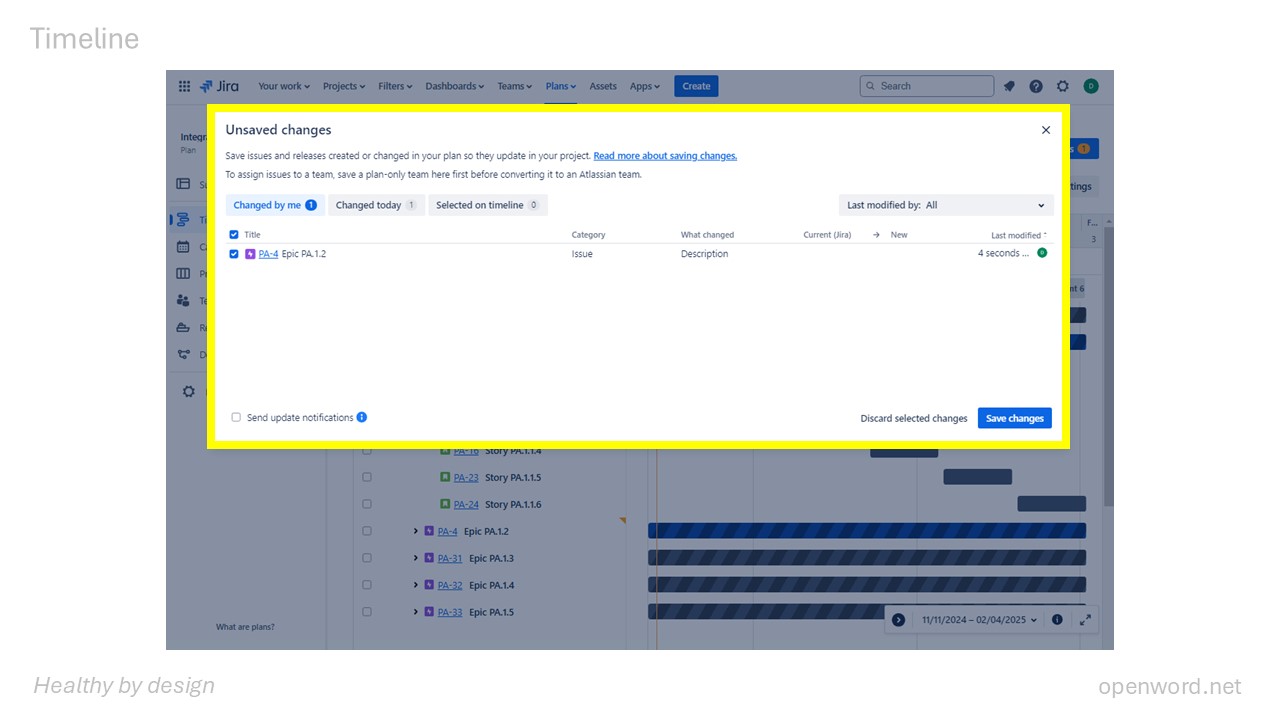Image resolution: width=1280 pixels, height=720 pixels.
Task: Open Read more about saving changes link
Action: (665, 156)
